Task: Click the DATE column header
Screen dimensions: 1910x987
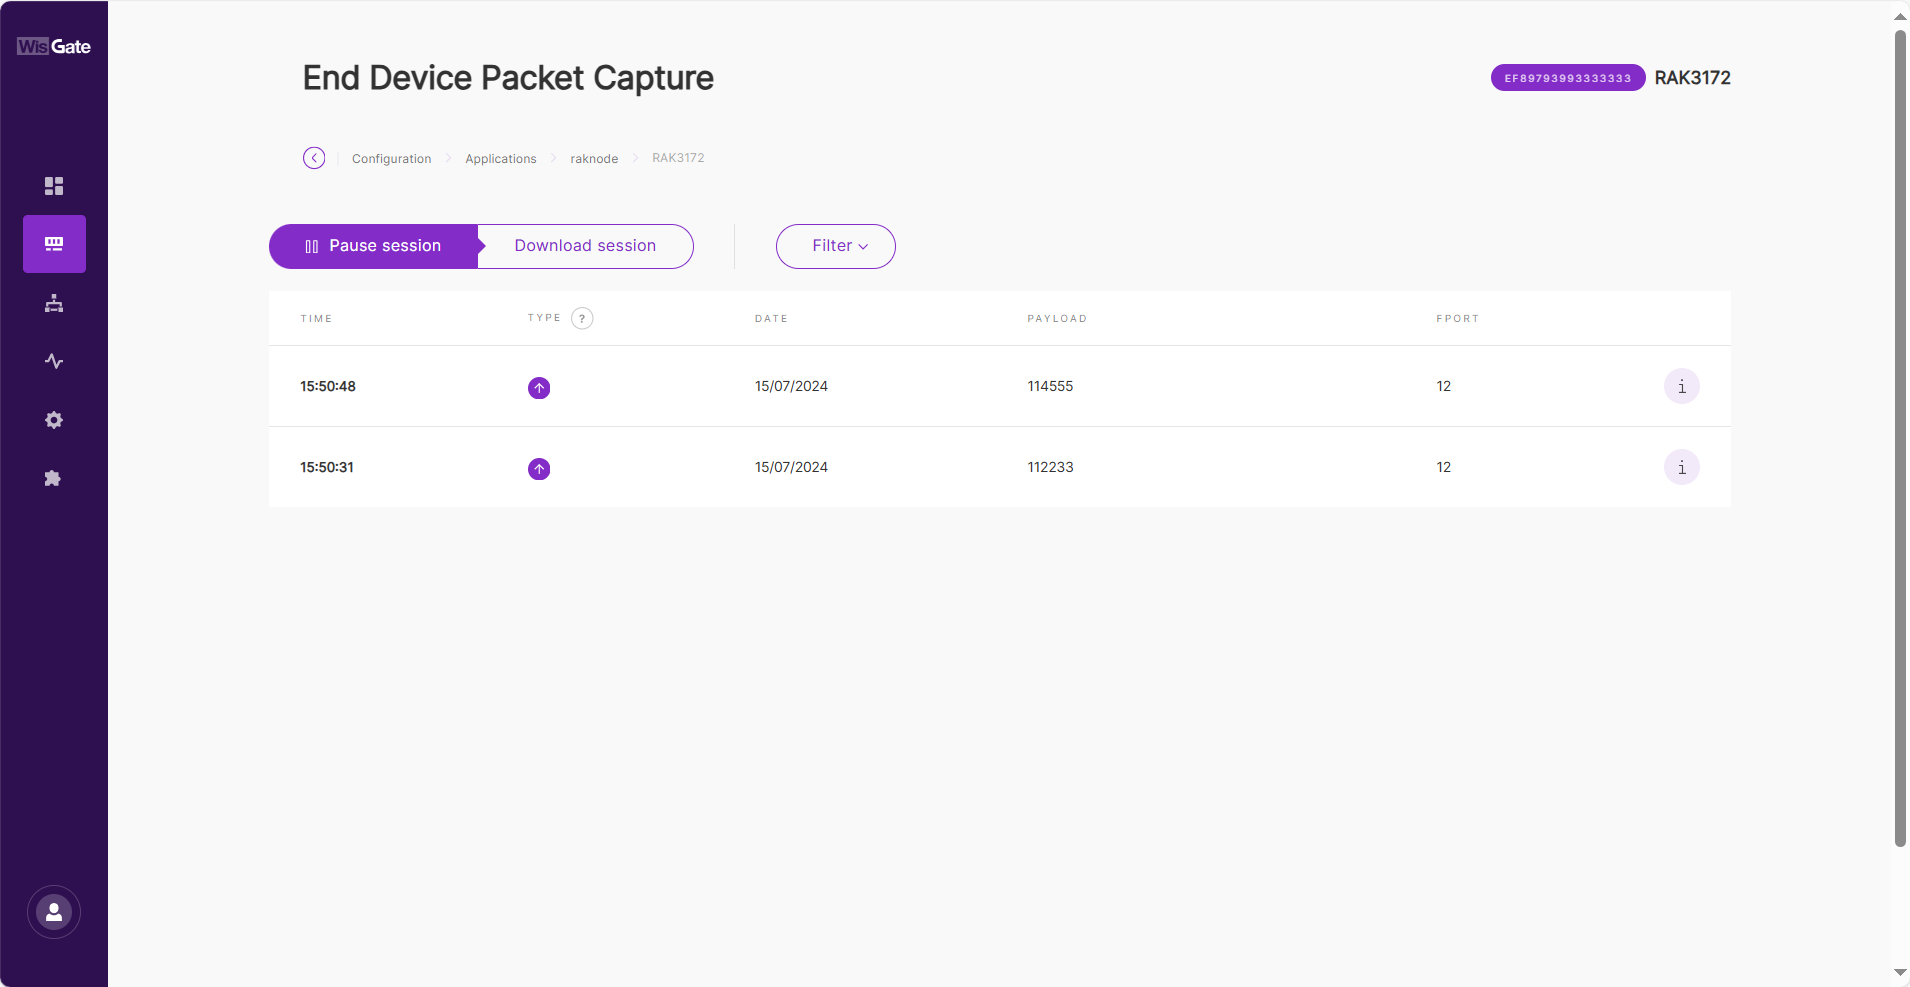Action: pos(771,319)
